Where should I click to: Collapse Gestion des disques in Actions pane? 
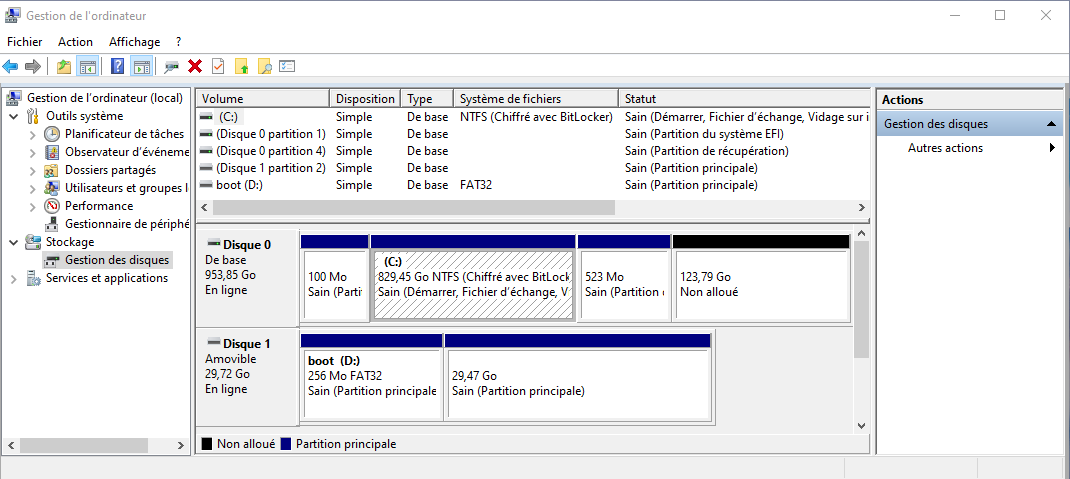click(x=1051, y=124)
